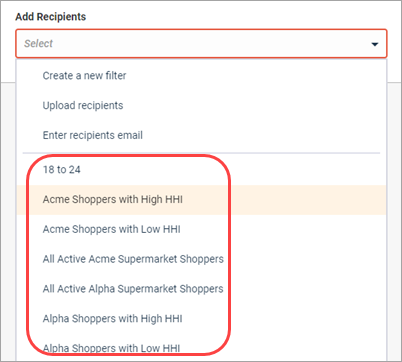Viewport: 402px width, 362px height.
Task: Click the dropdown caret arrow
Action: pos(375,44)
